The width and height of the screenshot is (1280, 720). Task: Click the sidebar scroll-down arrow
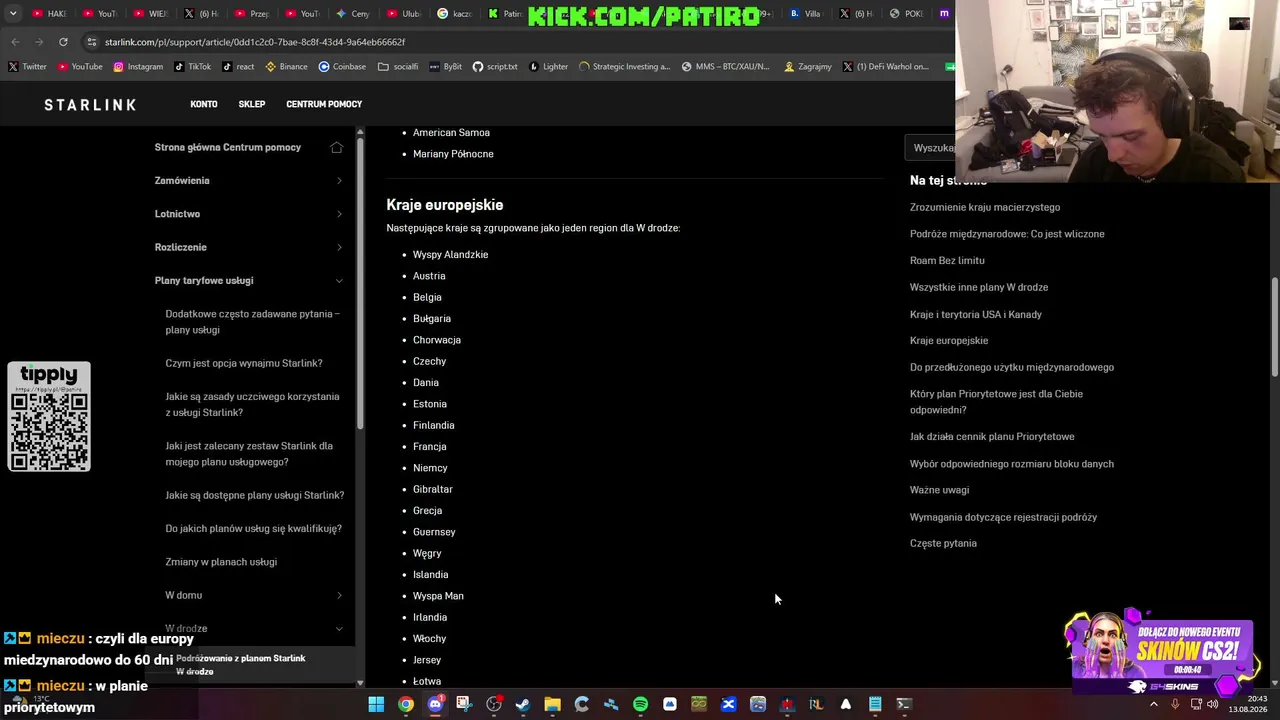point(360,683)
